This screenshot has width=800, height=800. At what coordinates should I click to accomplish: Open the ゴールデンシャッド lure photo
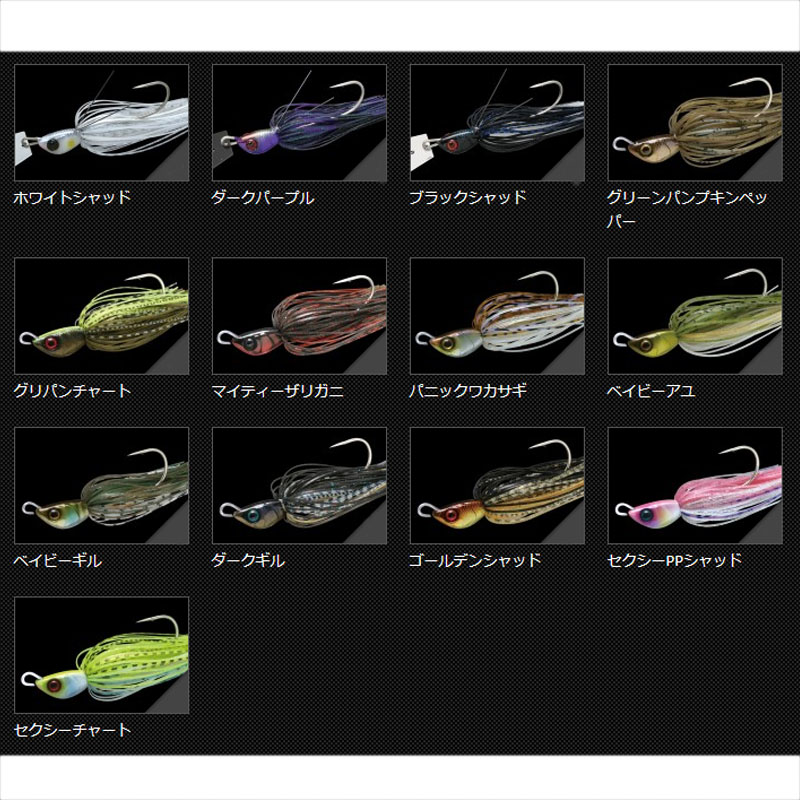pyautogui.click(x=497, y=486)
